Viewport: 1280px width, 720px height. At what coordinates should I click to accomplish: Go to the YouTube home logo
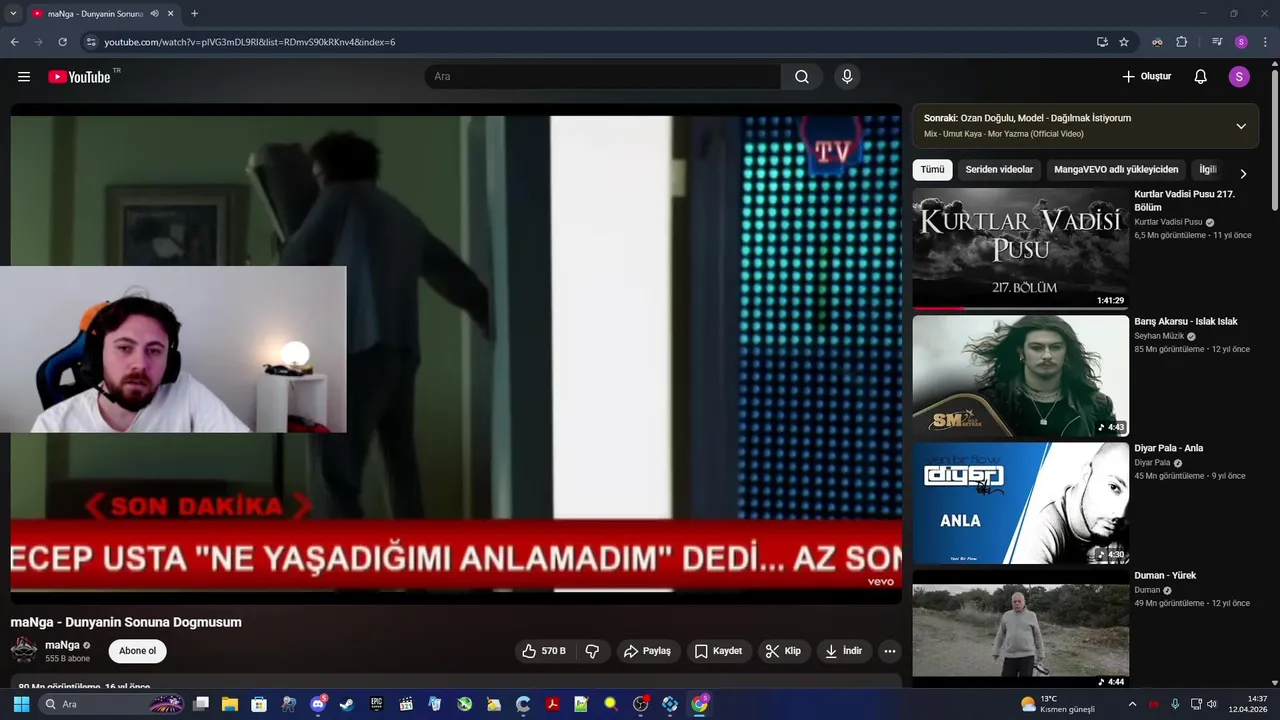[x=80, y=77]
